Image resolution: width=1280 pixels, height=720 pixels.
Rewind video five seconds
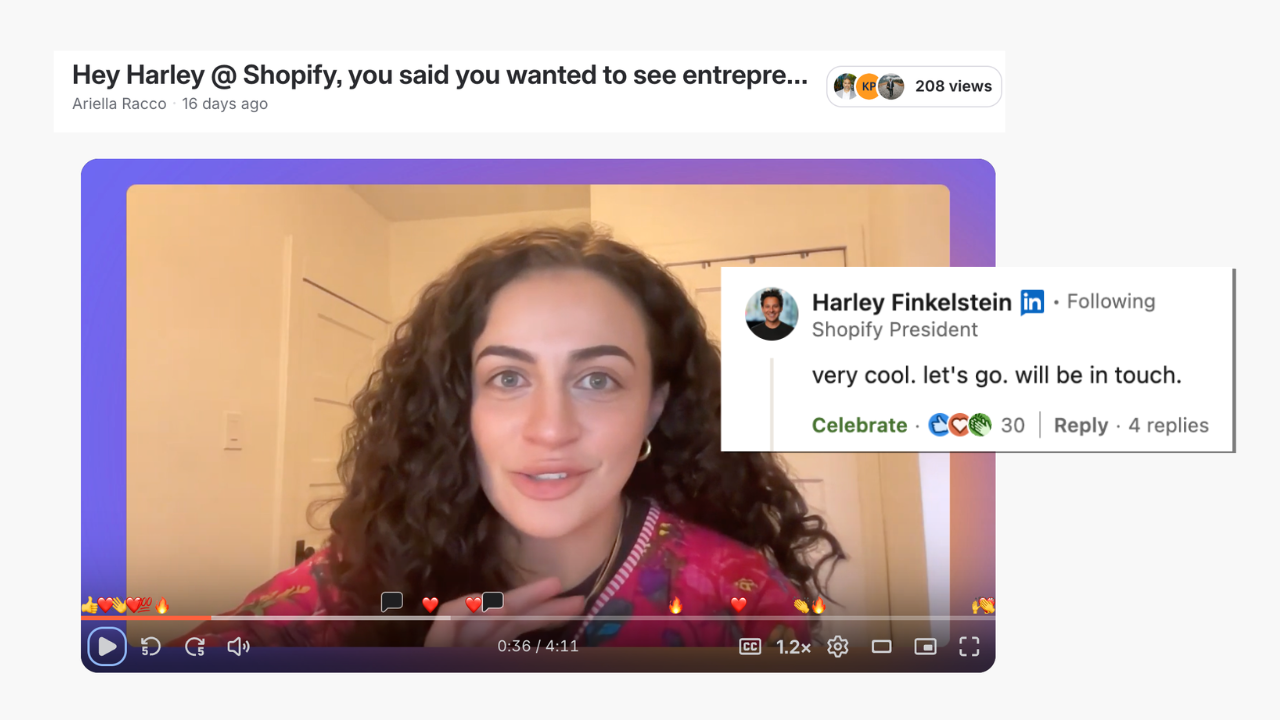click(151, 647)
